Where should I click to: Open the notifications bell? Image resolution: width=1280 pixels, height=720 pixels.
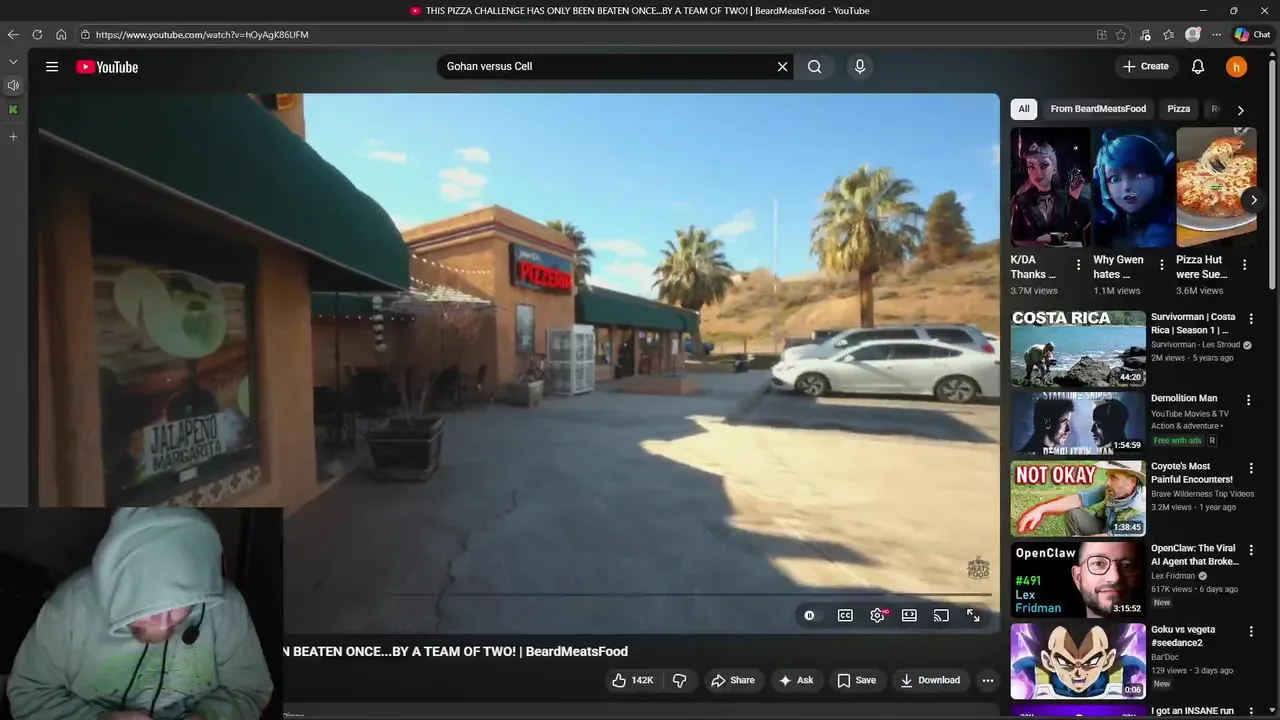coord(1198,67)
